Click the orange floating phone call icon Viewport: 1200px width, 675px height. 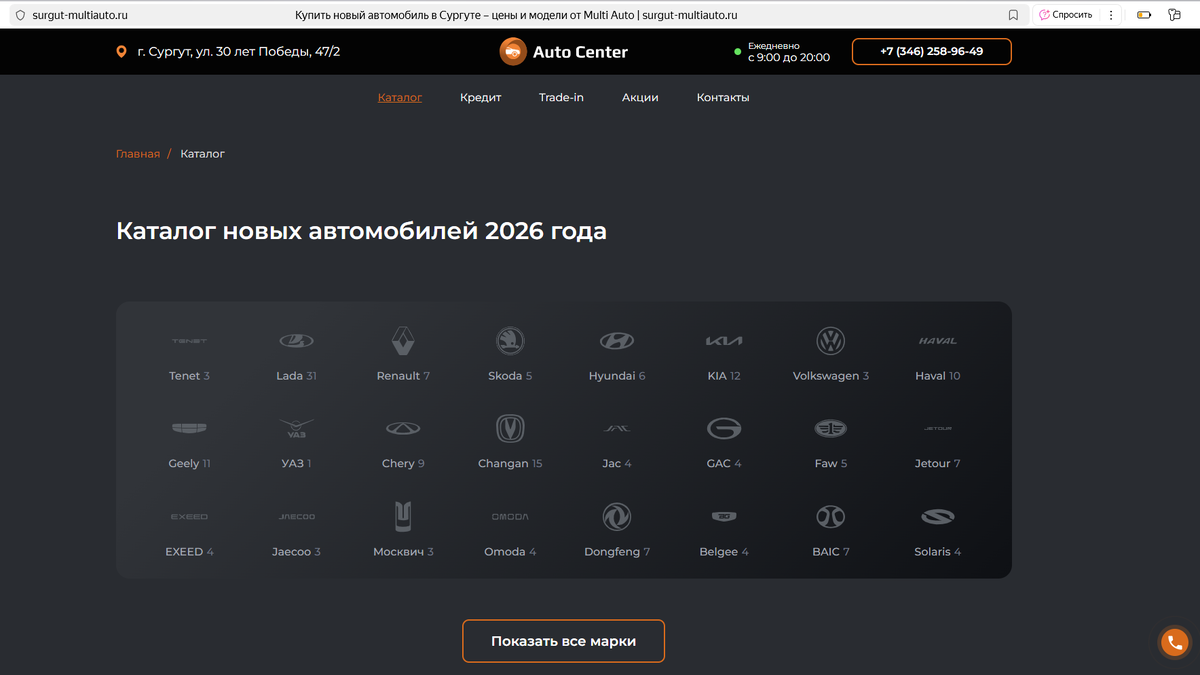pos(1175,643)
